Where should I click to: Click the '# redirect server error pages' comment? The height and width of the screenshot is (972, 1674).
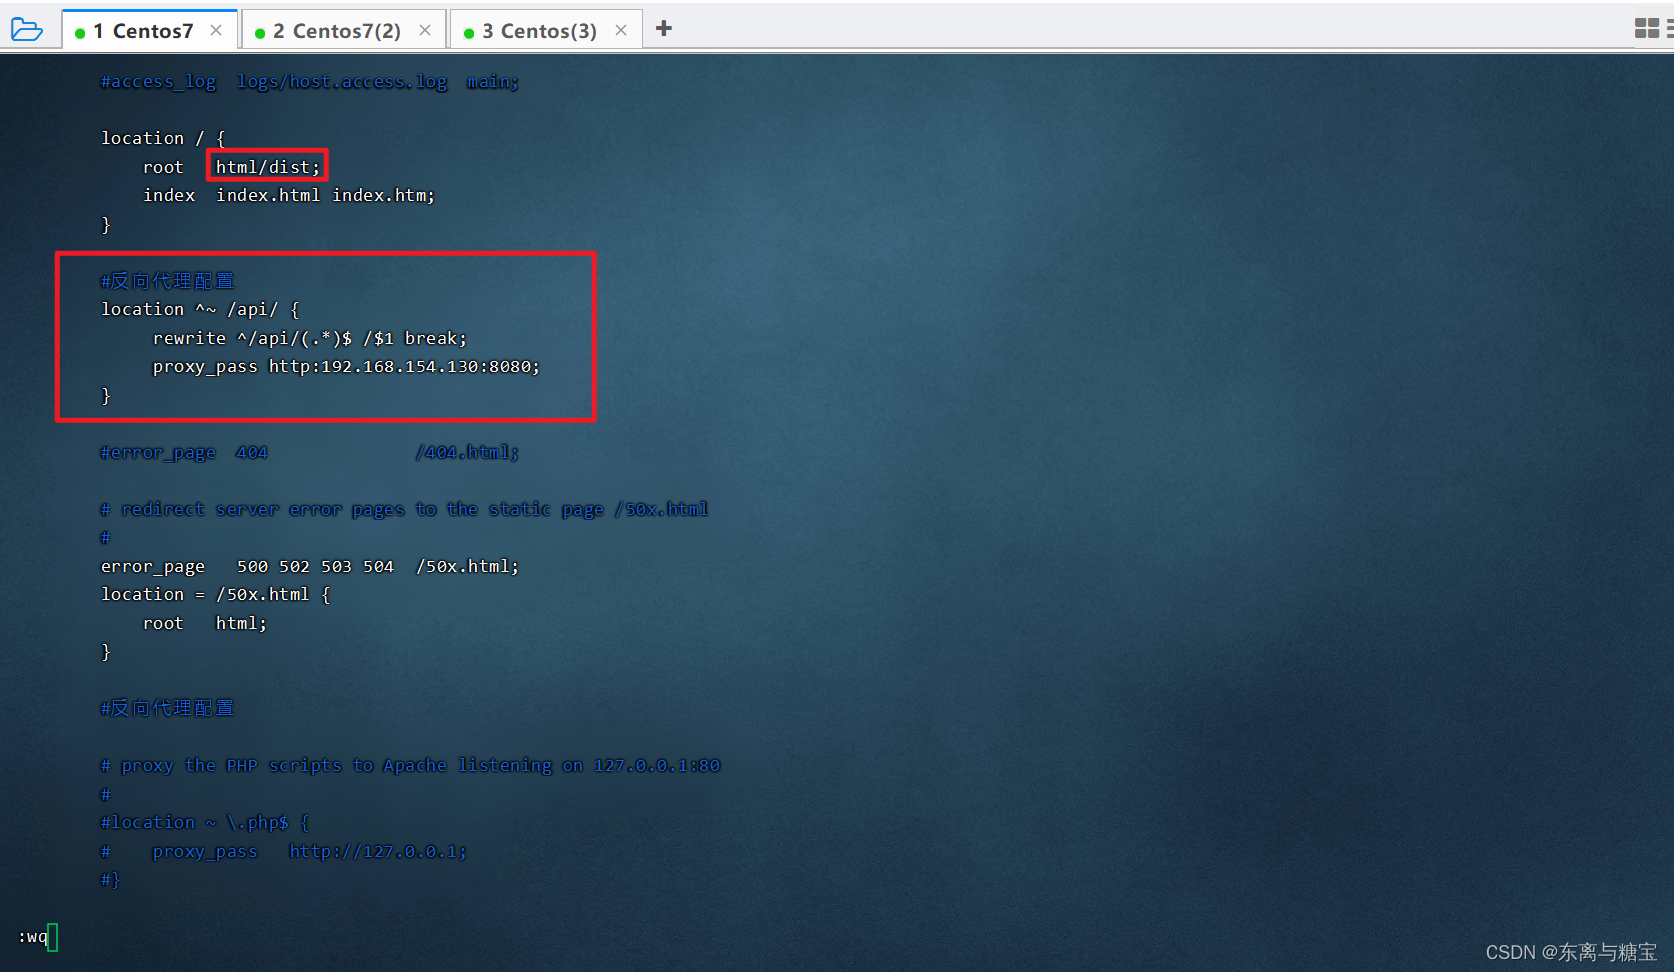click(404, 509)
